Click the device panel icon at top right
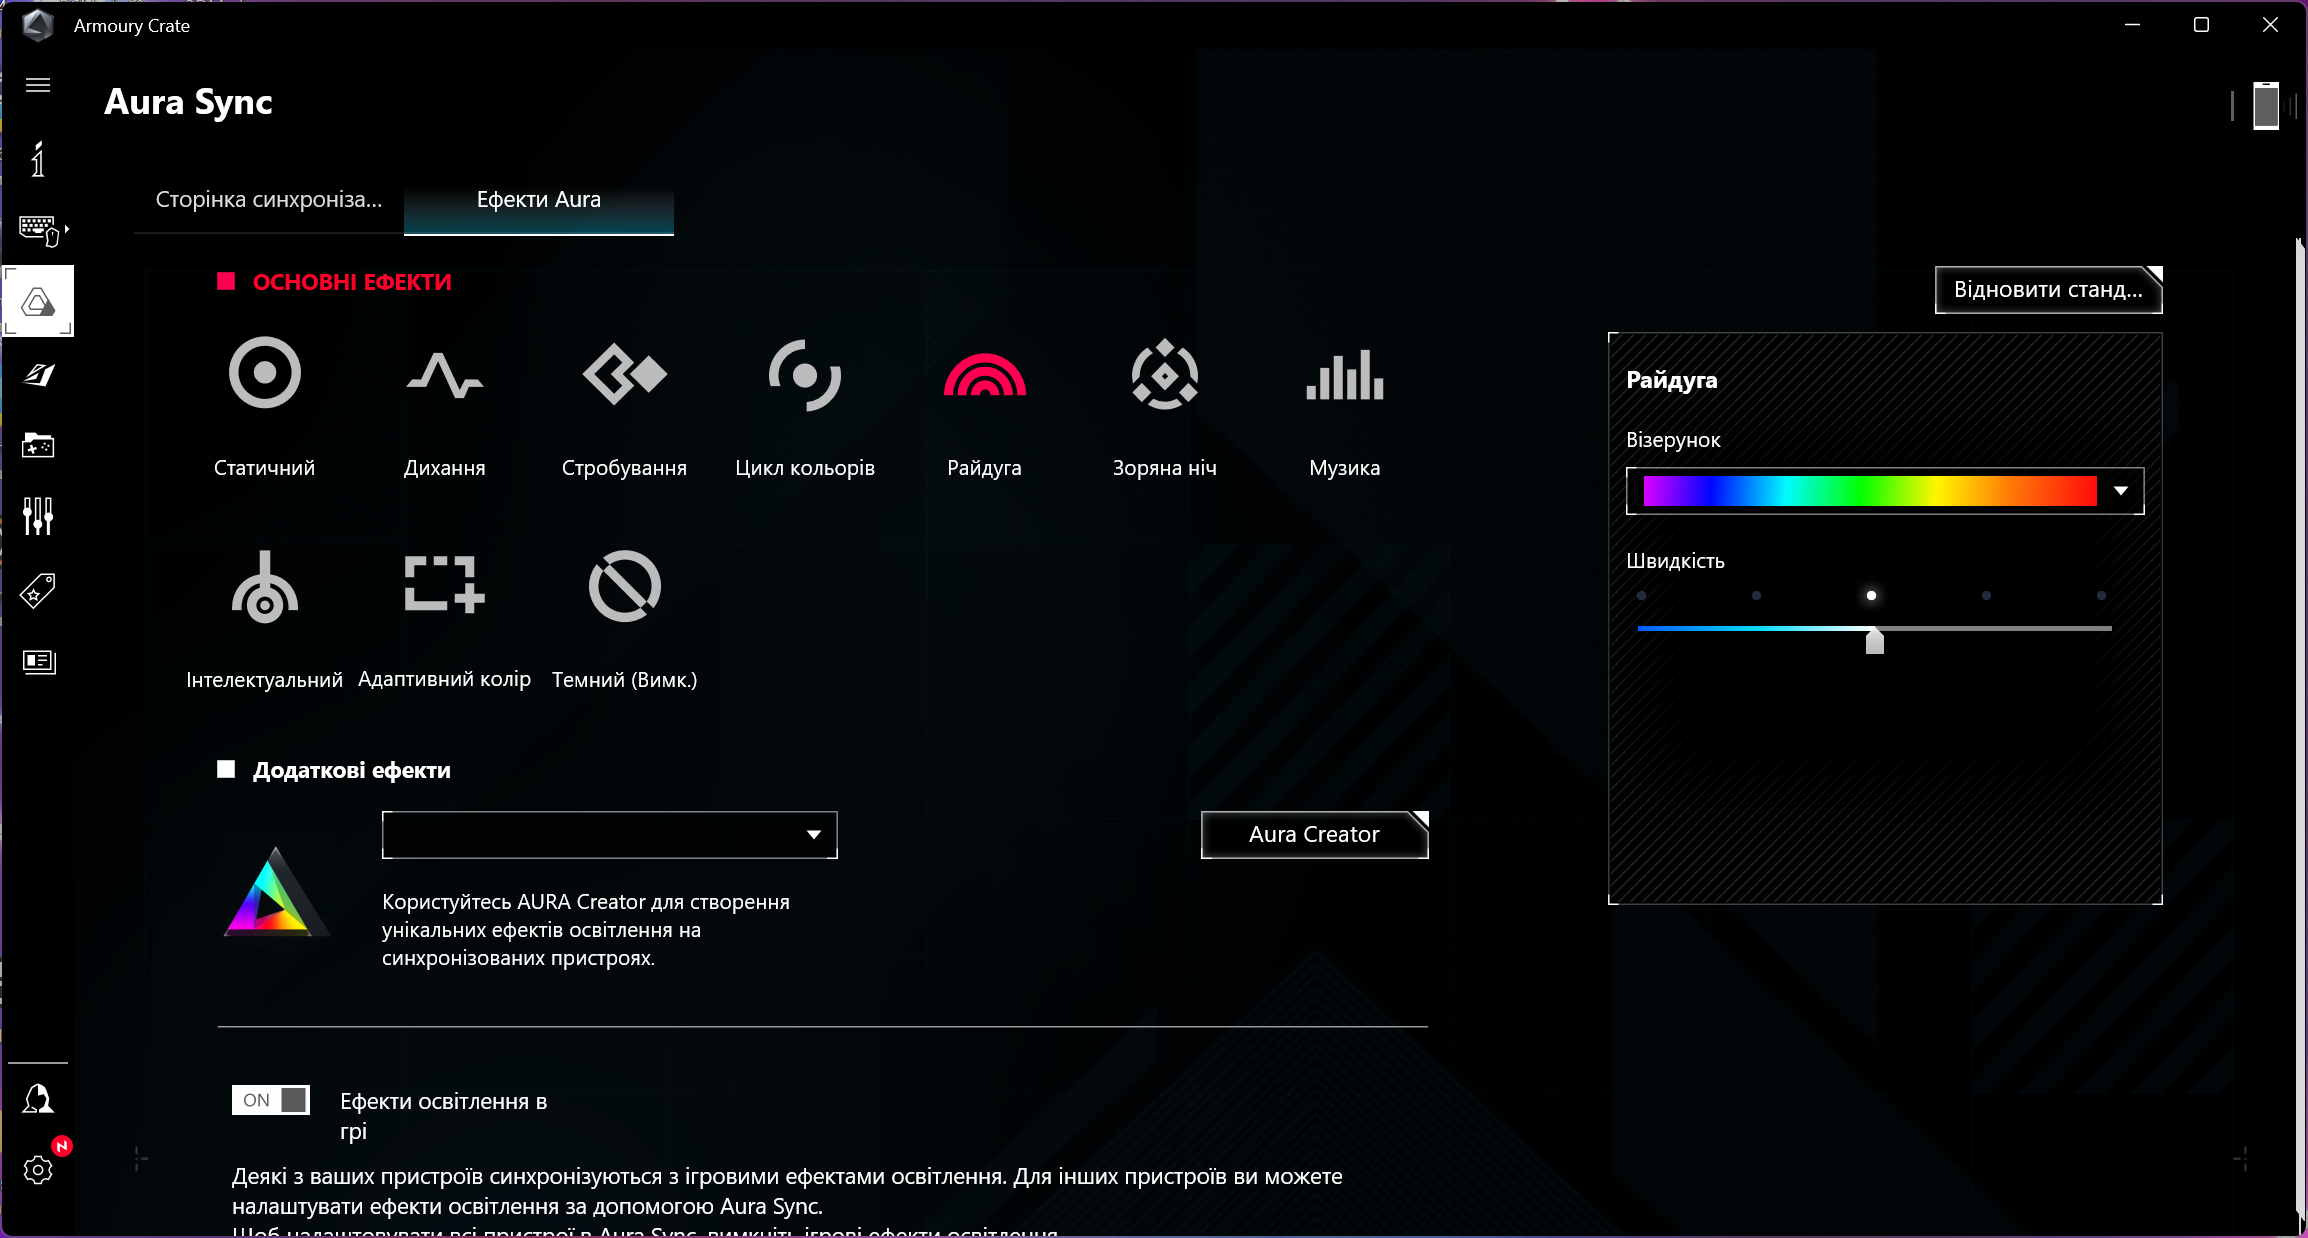The height and width of the screenshot is (1238, 2308). 2266,105
